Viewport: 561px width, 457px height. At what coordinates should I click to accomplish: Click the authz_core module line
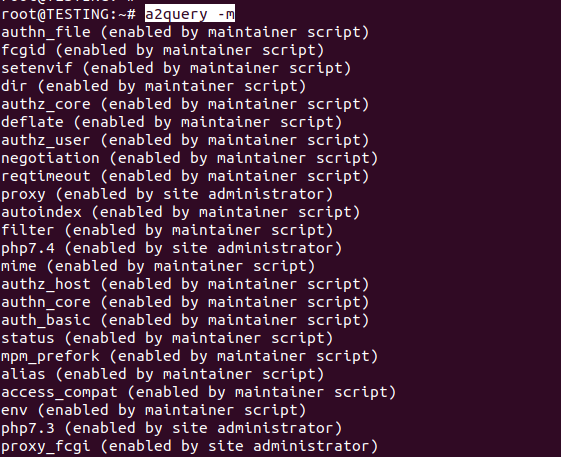[185, 104]
